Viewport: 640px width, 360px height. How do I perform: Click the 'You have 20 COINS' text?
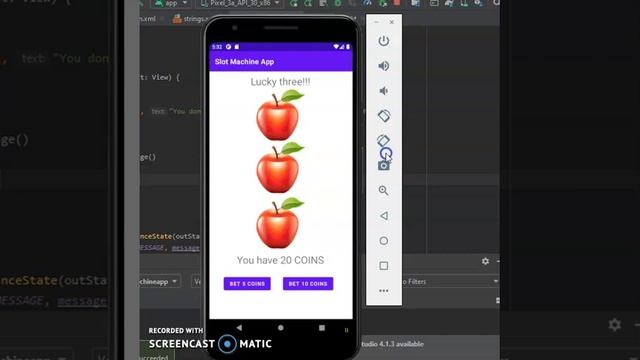pyautogui.click(x=280, y=260)
